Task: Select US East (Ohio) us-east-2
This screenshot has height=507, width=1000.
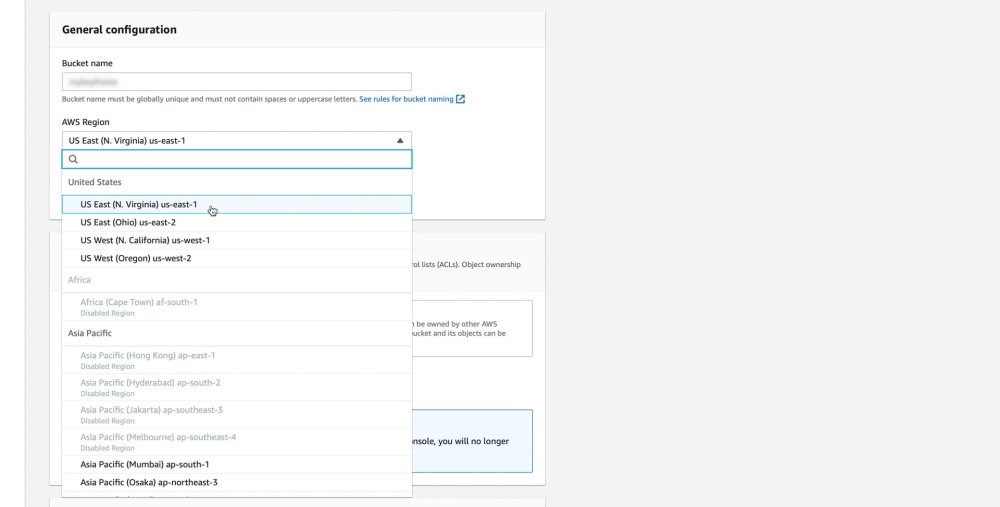Action: (237, 223)
